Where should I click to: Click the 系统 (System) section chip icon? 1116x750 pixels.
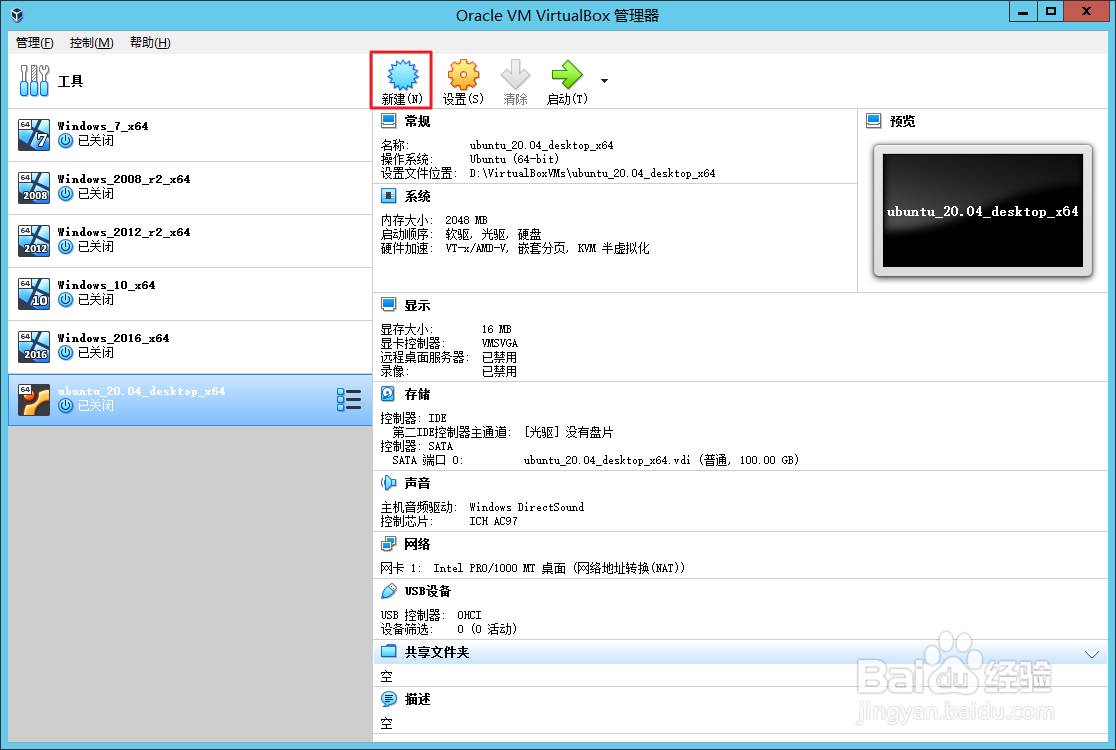[389, 196]
